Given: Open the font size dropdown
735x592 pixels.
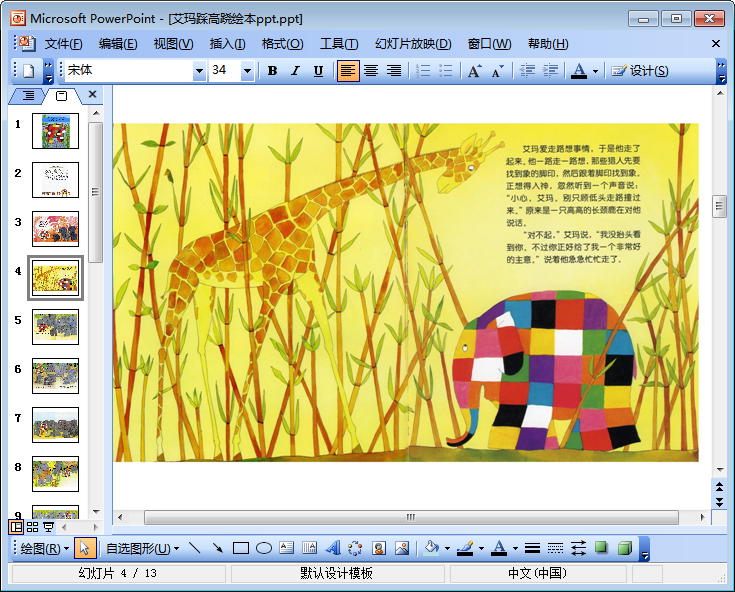Looking at the screenshot, I should [x=247, y=71].
